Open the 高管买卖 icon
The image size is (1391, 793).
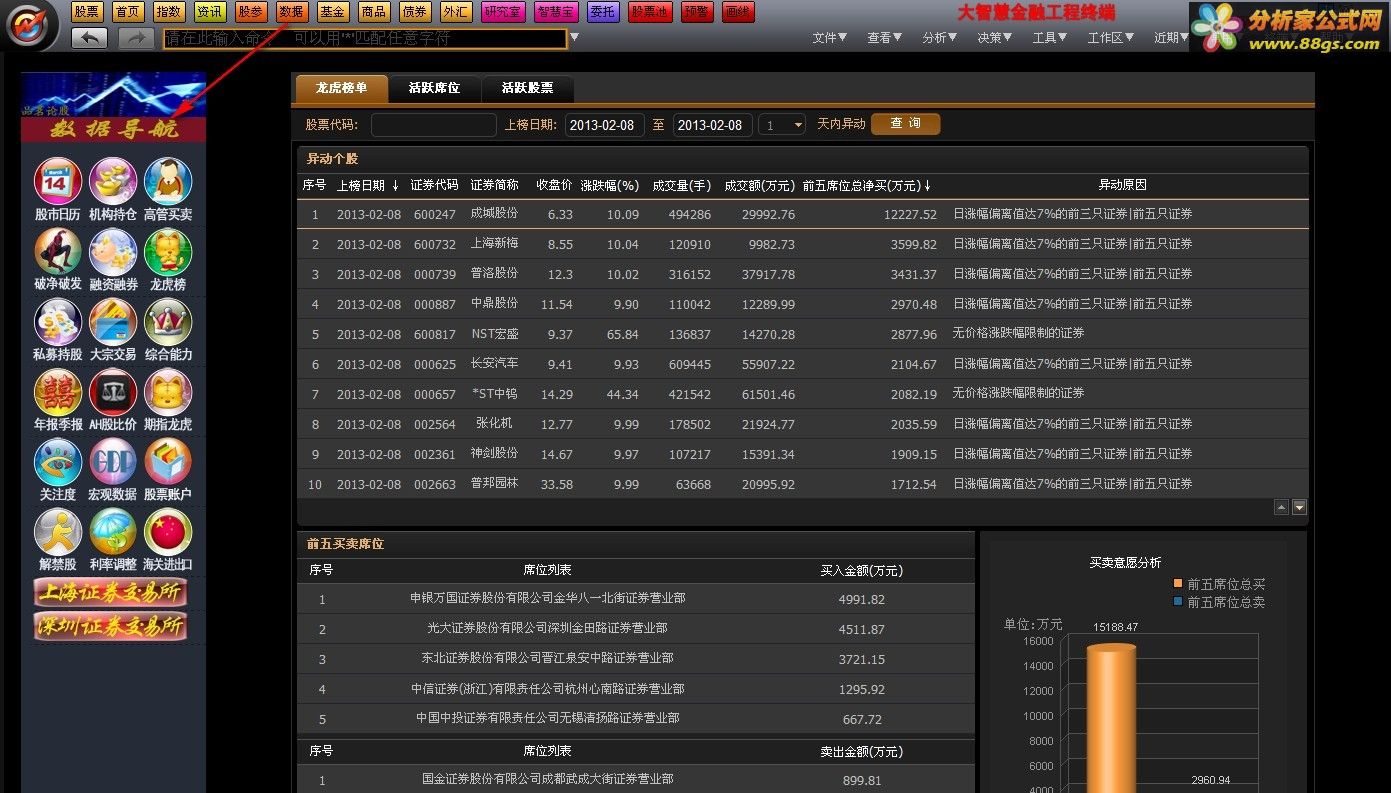click(x=168, y=182)
